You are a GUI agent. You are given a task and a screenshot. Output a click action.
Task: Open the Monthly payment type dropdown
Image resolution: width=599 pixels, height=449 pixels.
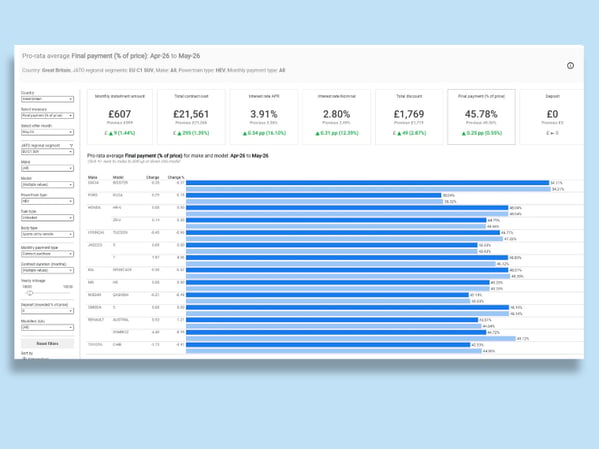tap(47, 254)
